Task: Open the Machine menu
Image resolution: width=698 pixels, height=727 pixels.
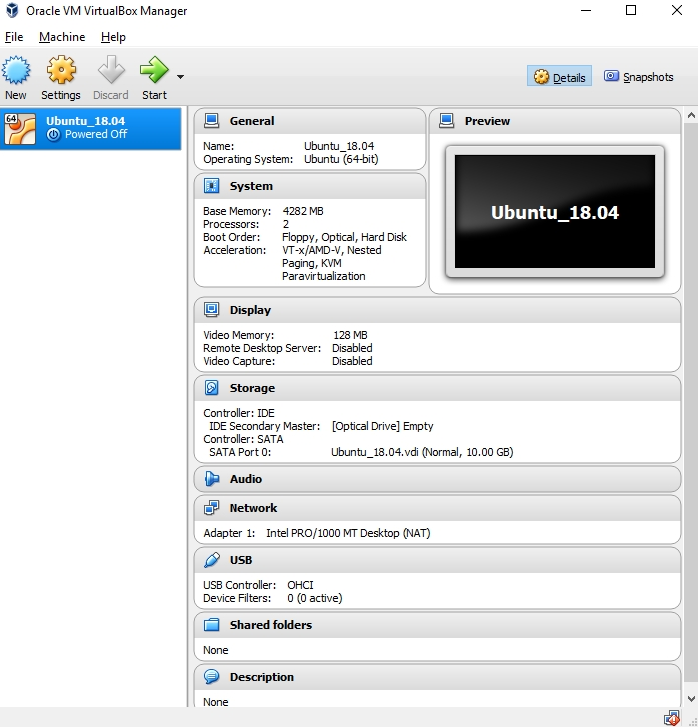Action: tap(62, 37)
